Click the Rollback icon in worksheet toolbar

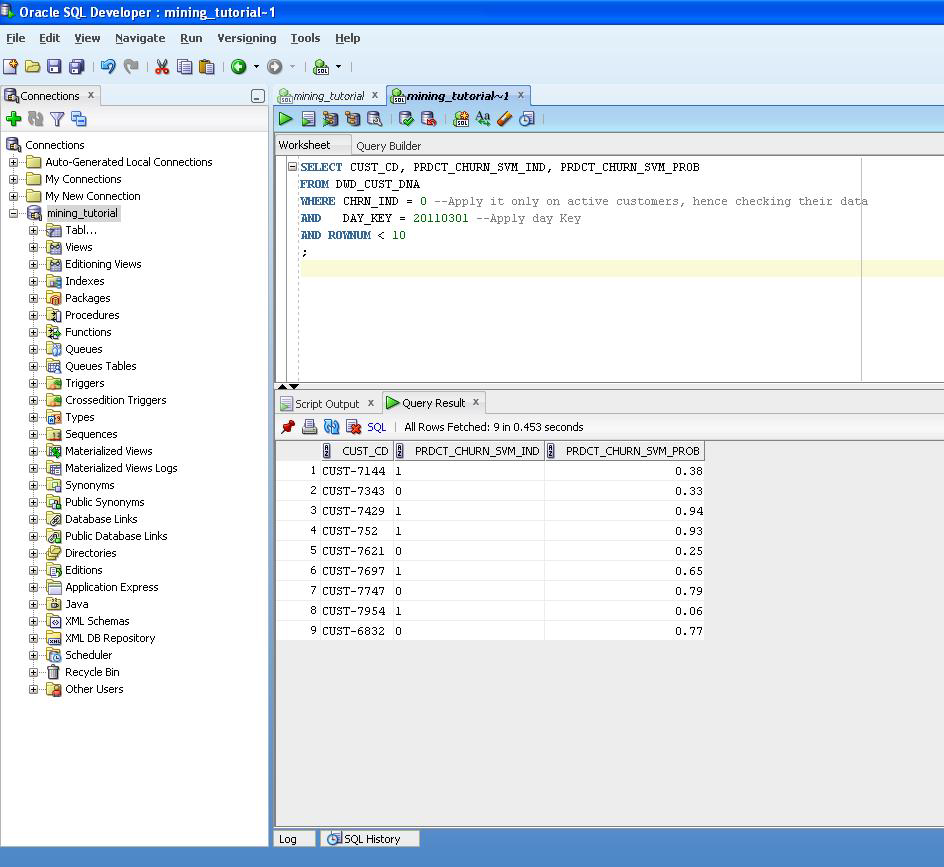[x=429, y=119]
